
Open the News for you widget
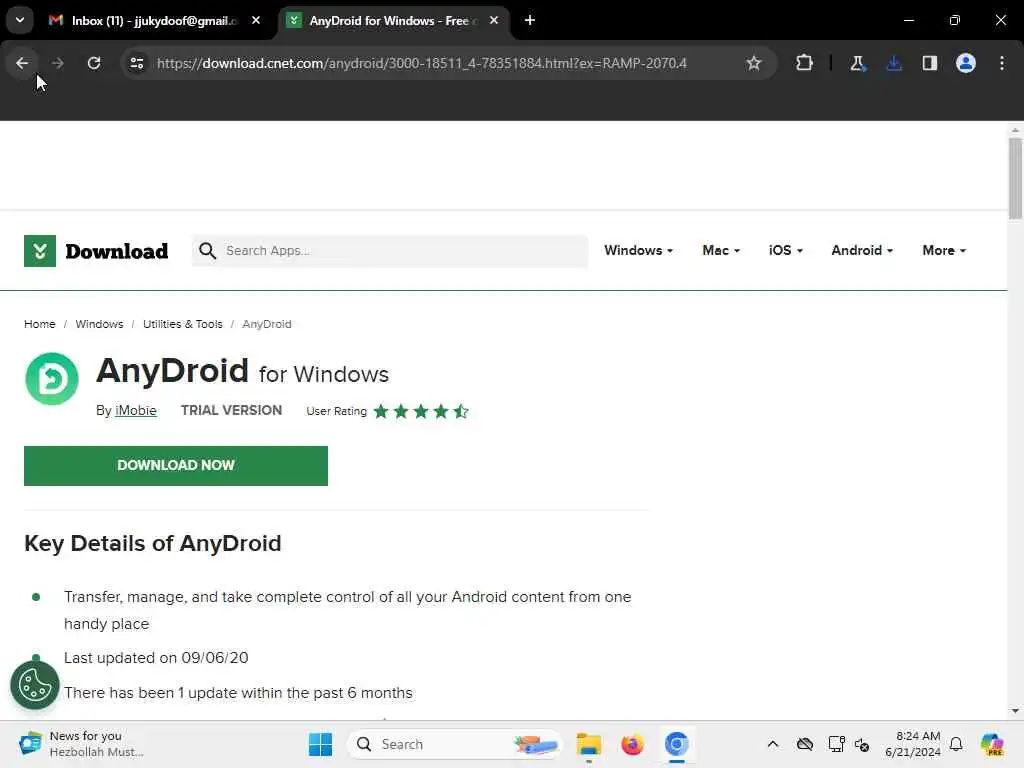click(82, 744)
